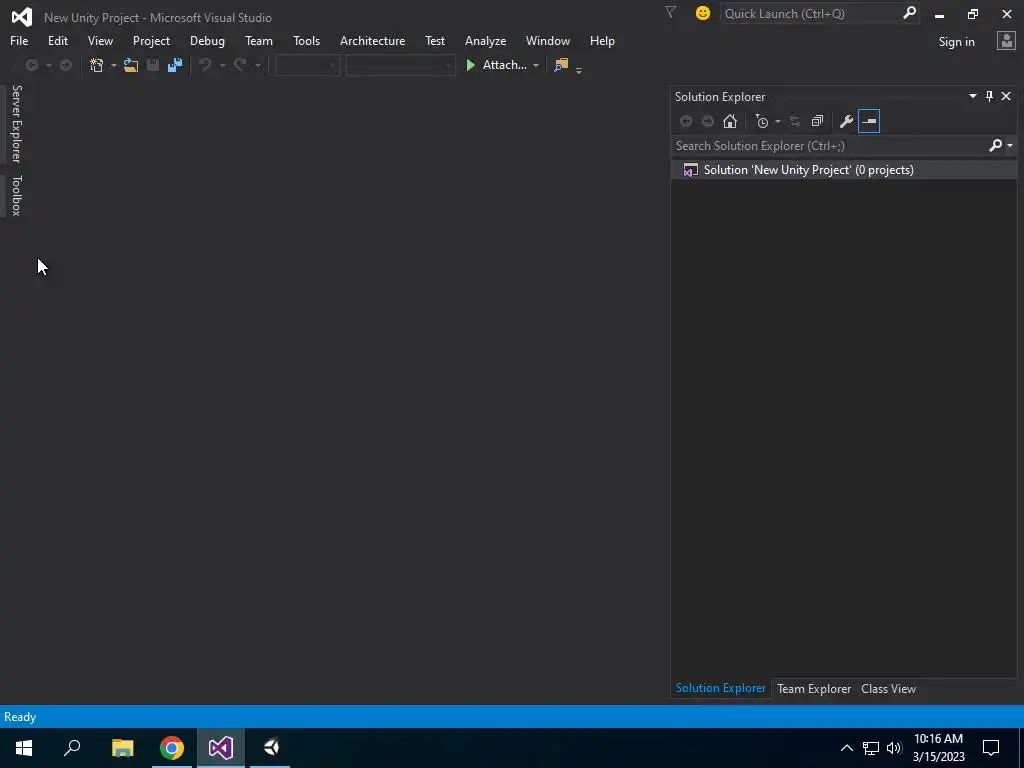This screenshot has height=768, width=1024.
Task: Switch to the Class View tab
Action: [888, 688]
